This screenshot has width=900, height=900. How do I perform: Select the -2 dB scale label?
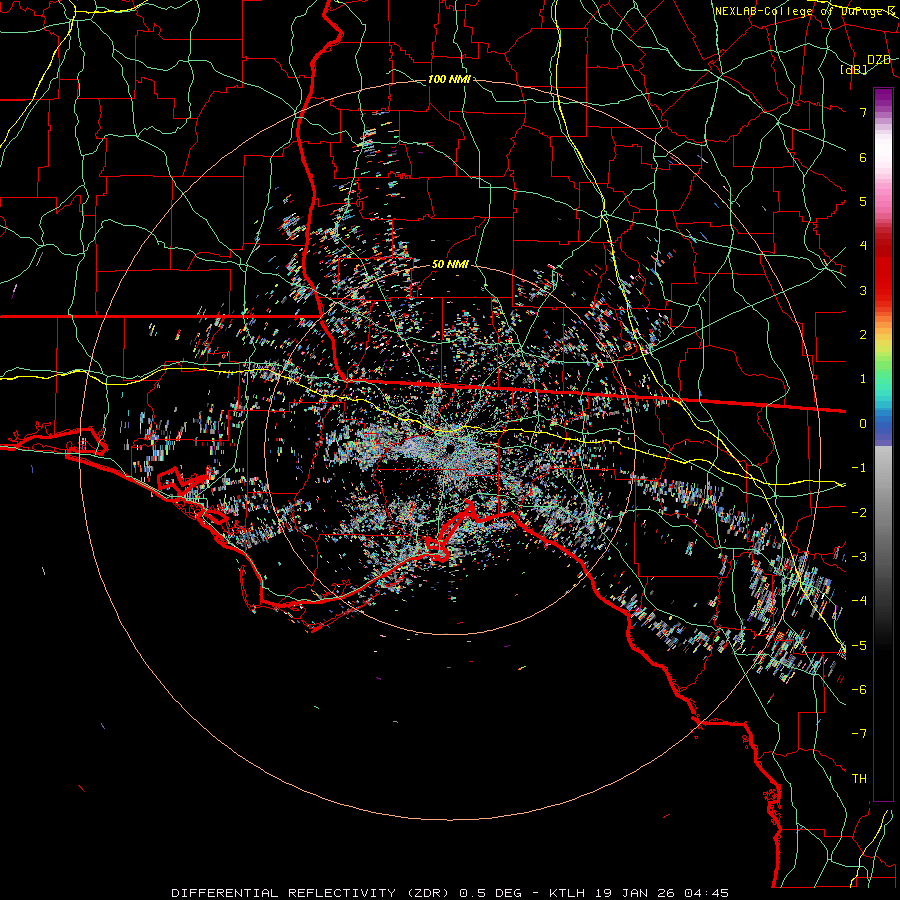859,512
